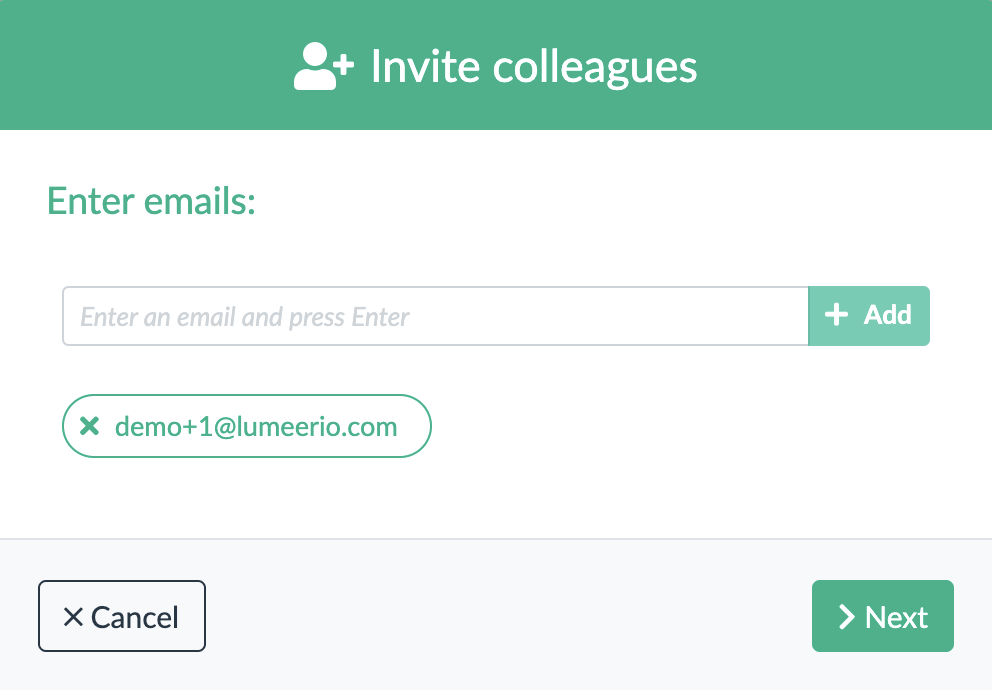
Task: Click the chevron arrow inside Next
Action: click(x=846, y=617)
